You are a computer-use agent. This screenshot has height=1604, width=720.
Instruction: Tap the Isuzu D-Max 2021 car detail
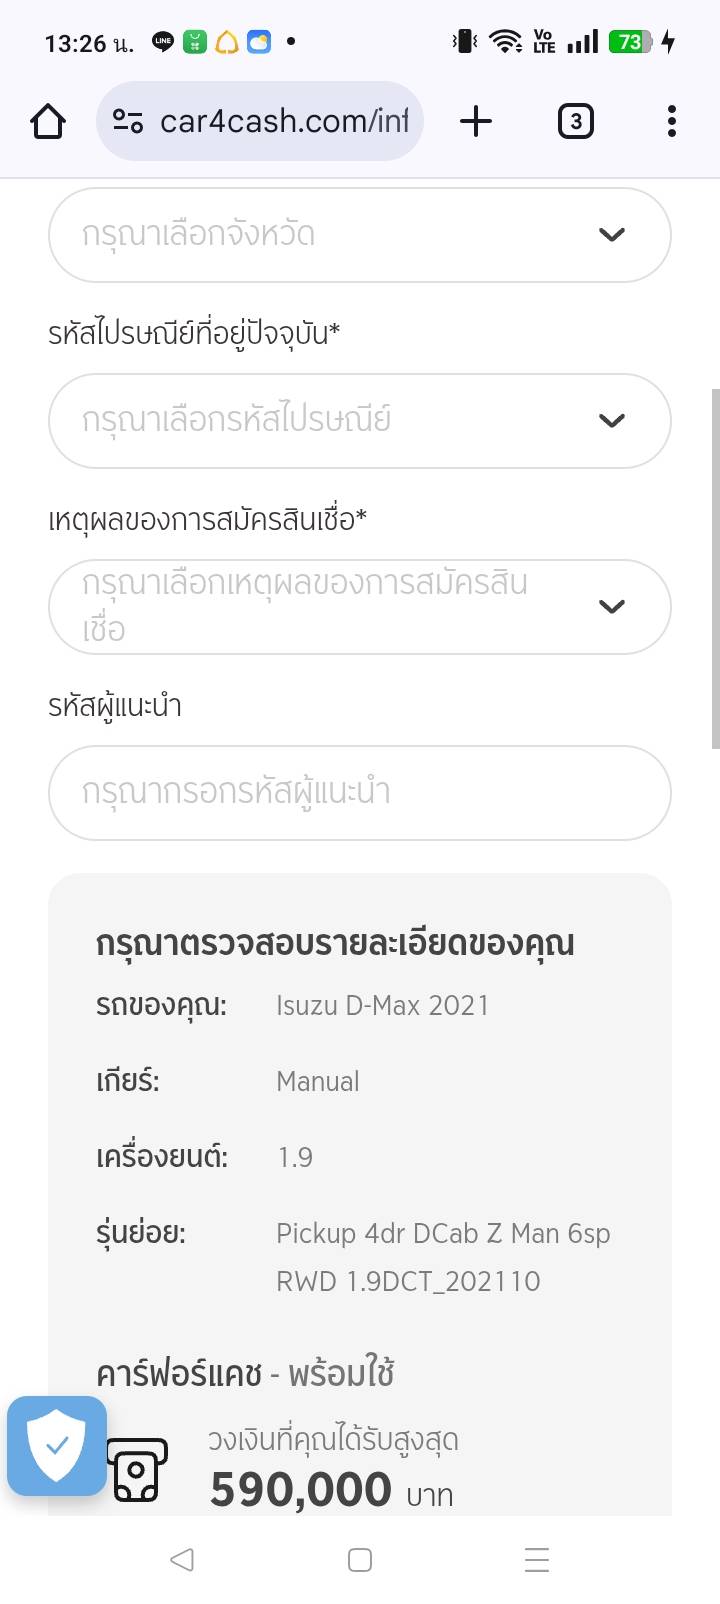[x=383, y=1005]
